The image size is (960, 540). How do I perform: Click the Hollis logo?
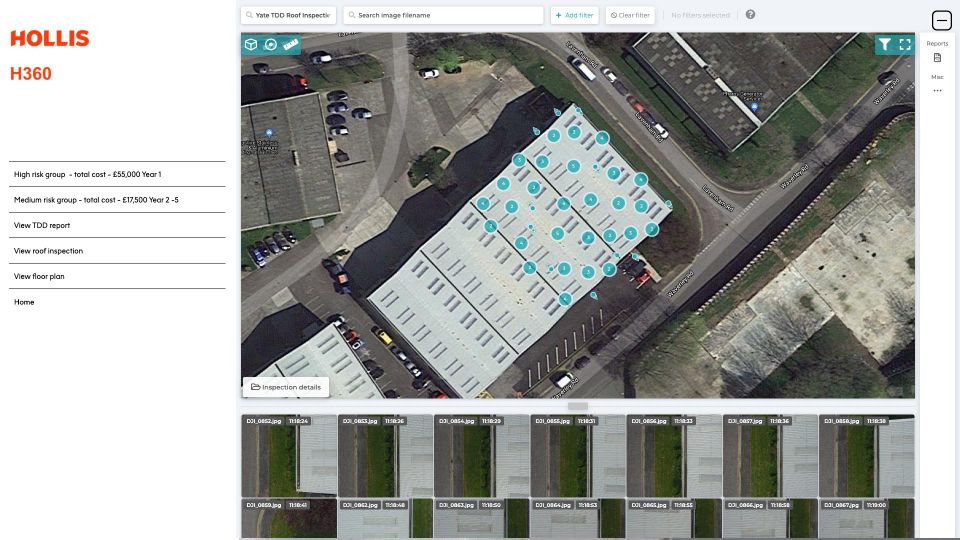[50, 39]
